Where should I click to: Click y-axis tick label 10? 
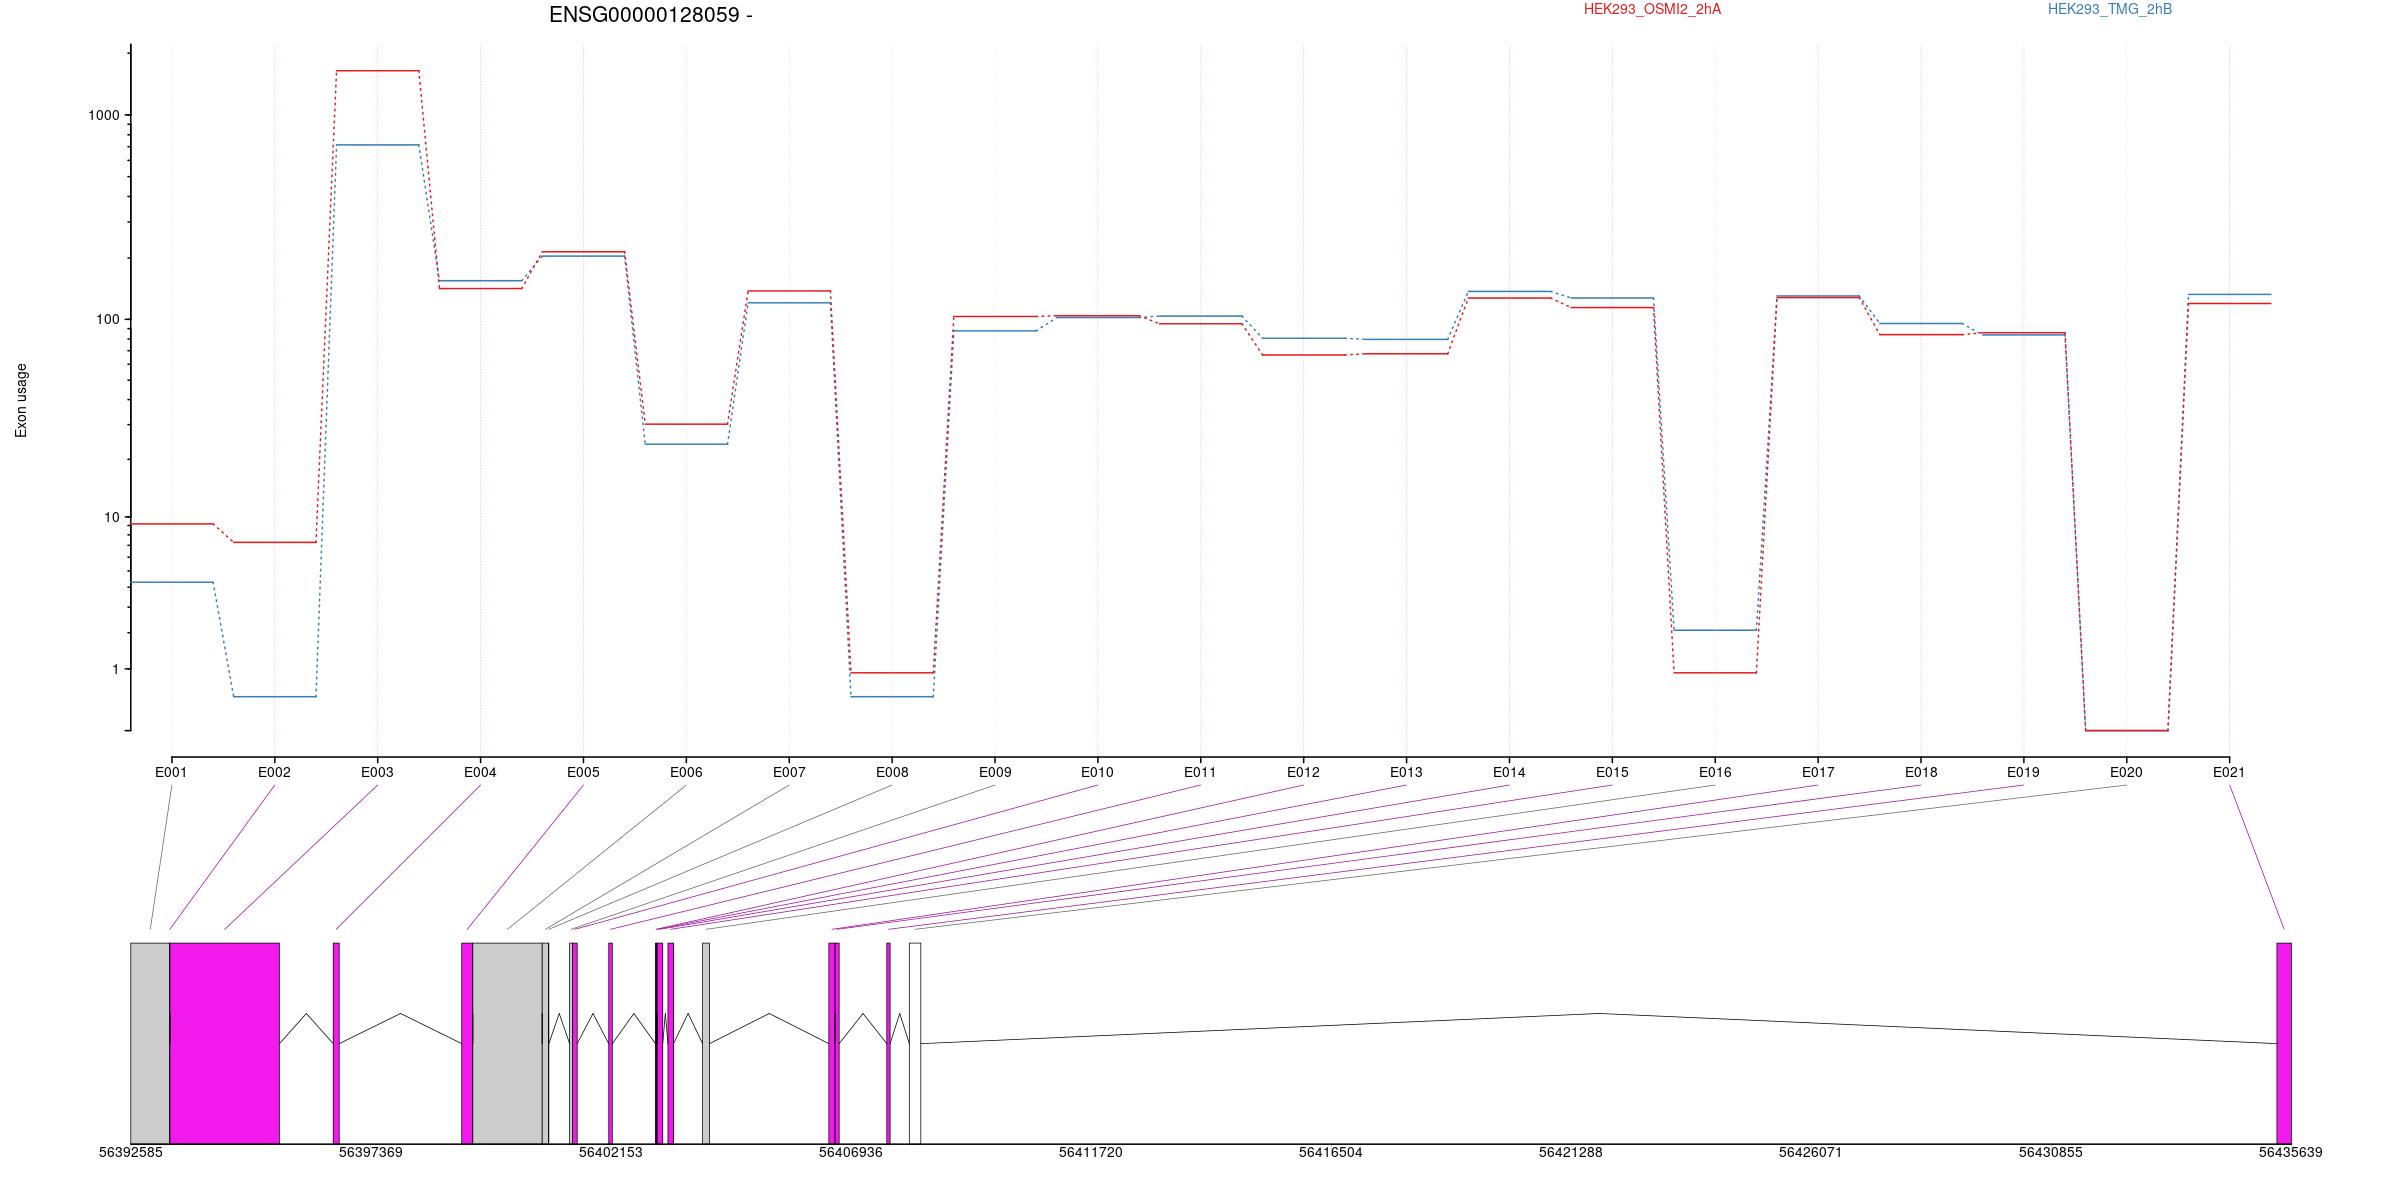pyautogui.click(x=112, y=517)
